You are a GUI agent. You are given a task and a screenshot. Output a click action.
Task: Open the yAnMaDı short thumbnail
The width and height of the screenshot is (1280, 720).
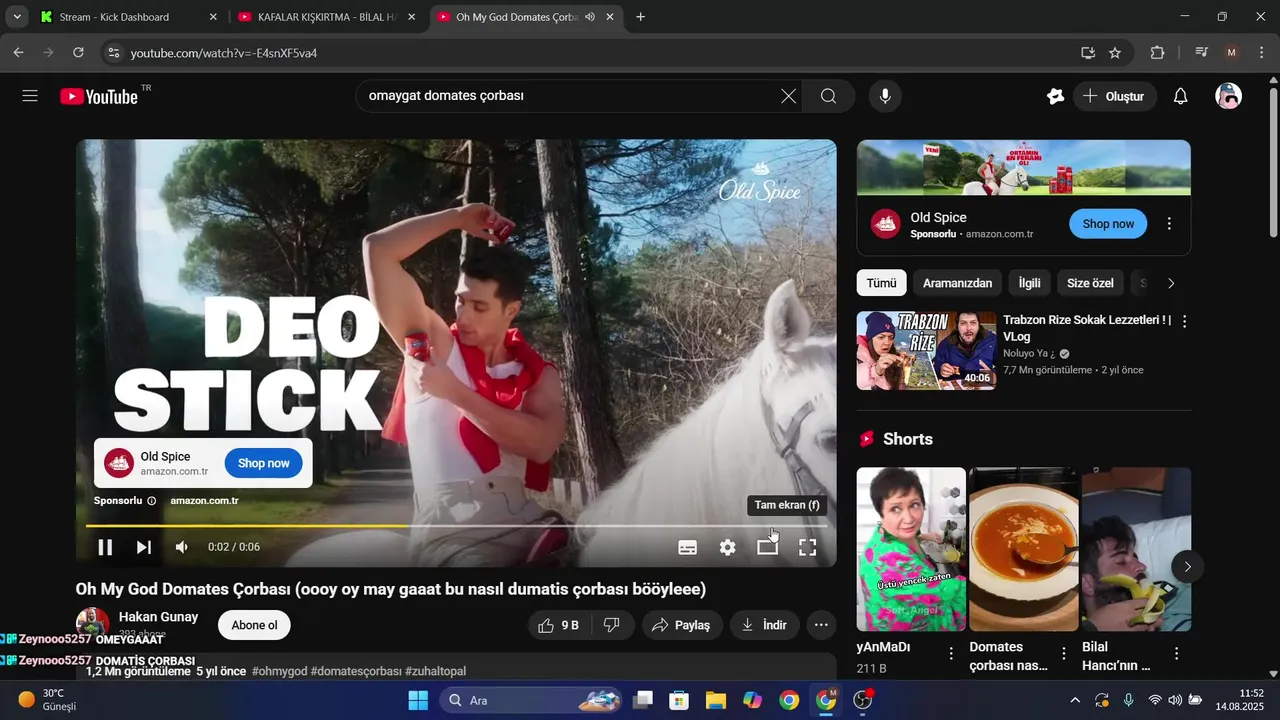point(911,549)
